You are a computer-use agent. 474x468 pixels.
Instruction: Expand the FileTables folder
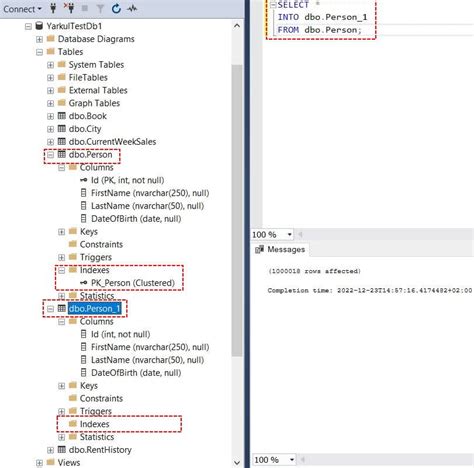pyautogui.click(x=50, y=78)
